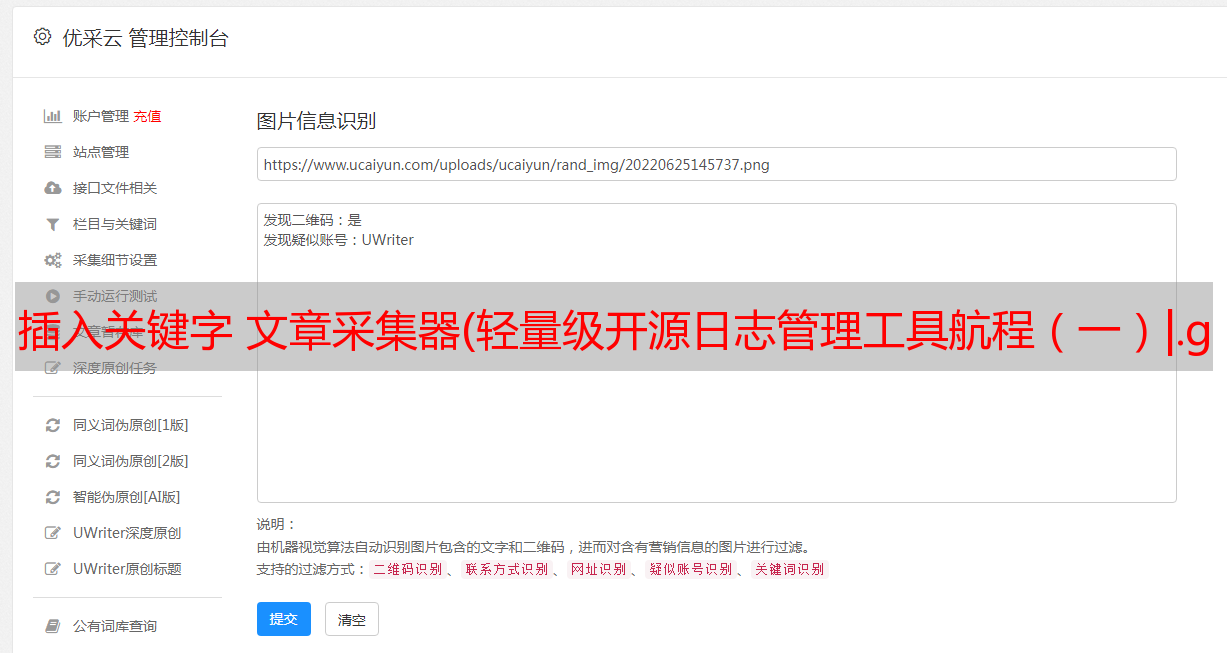Click the 关键词识别 filter tag
The width and height of the screenshot is (1227, 653).
click(x=790, y=569)
